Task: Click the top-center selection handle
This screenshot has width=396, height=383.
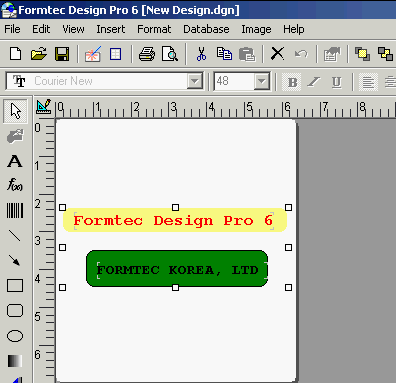Action: [x=175, y=207]
